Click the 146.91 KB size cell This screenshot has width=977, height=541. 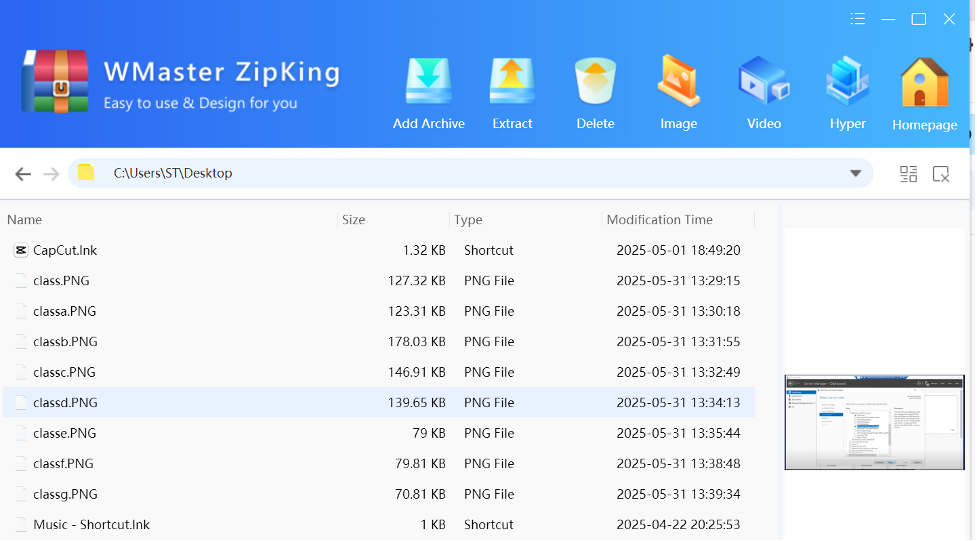click(x=416, y=373)
